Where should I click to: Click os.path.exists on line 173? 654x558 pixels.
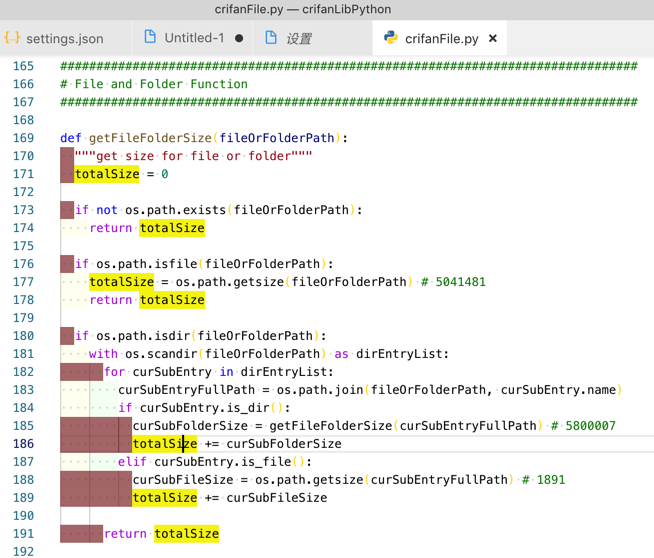[176, 210]
